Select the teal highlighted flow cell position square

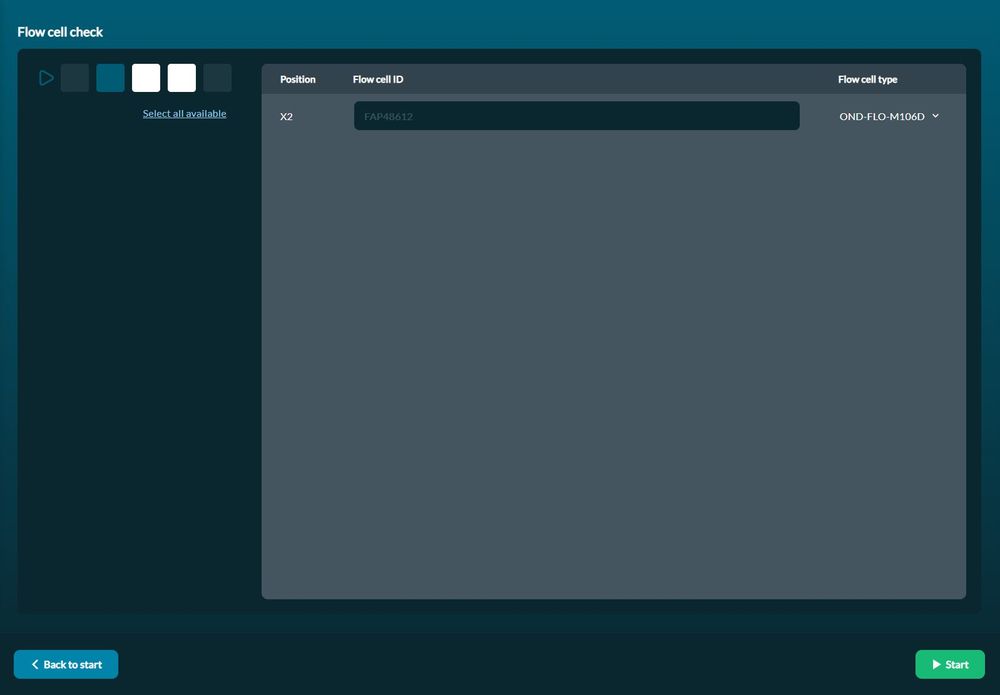(110, 78)
